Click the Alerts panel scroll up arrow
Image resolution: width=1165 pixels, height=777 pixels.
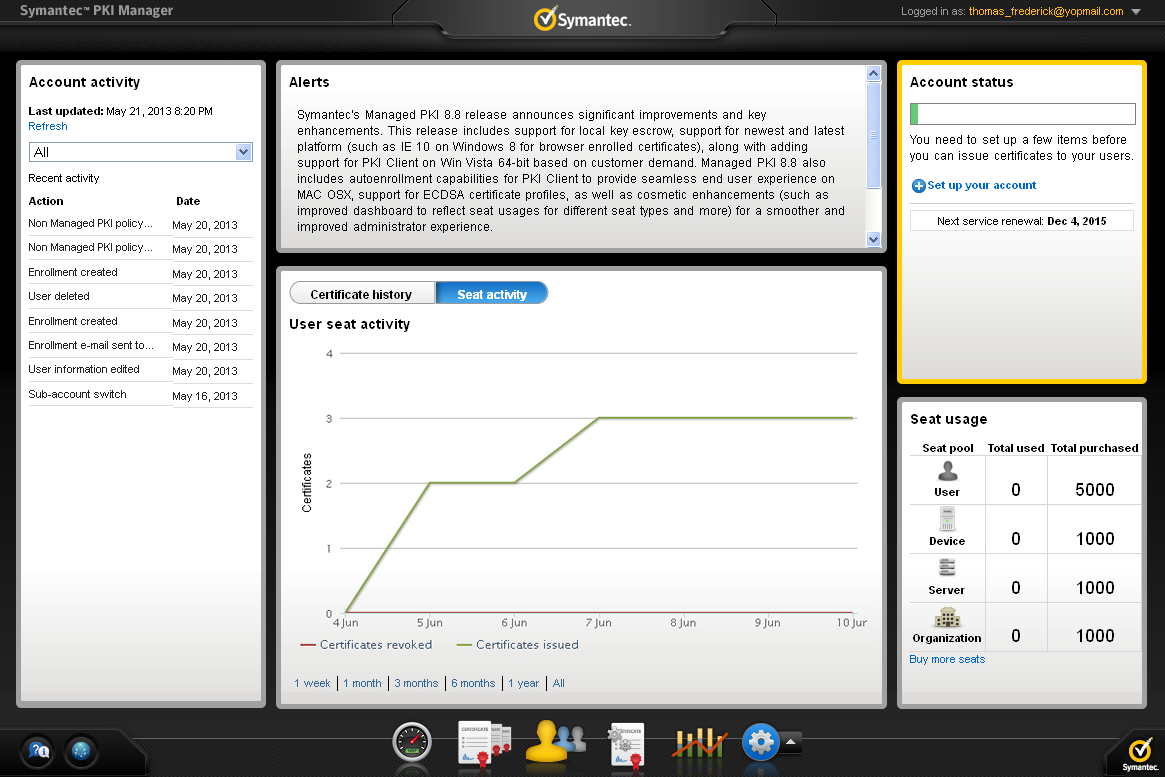874,73
